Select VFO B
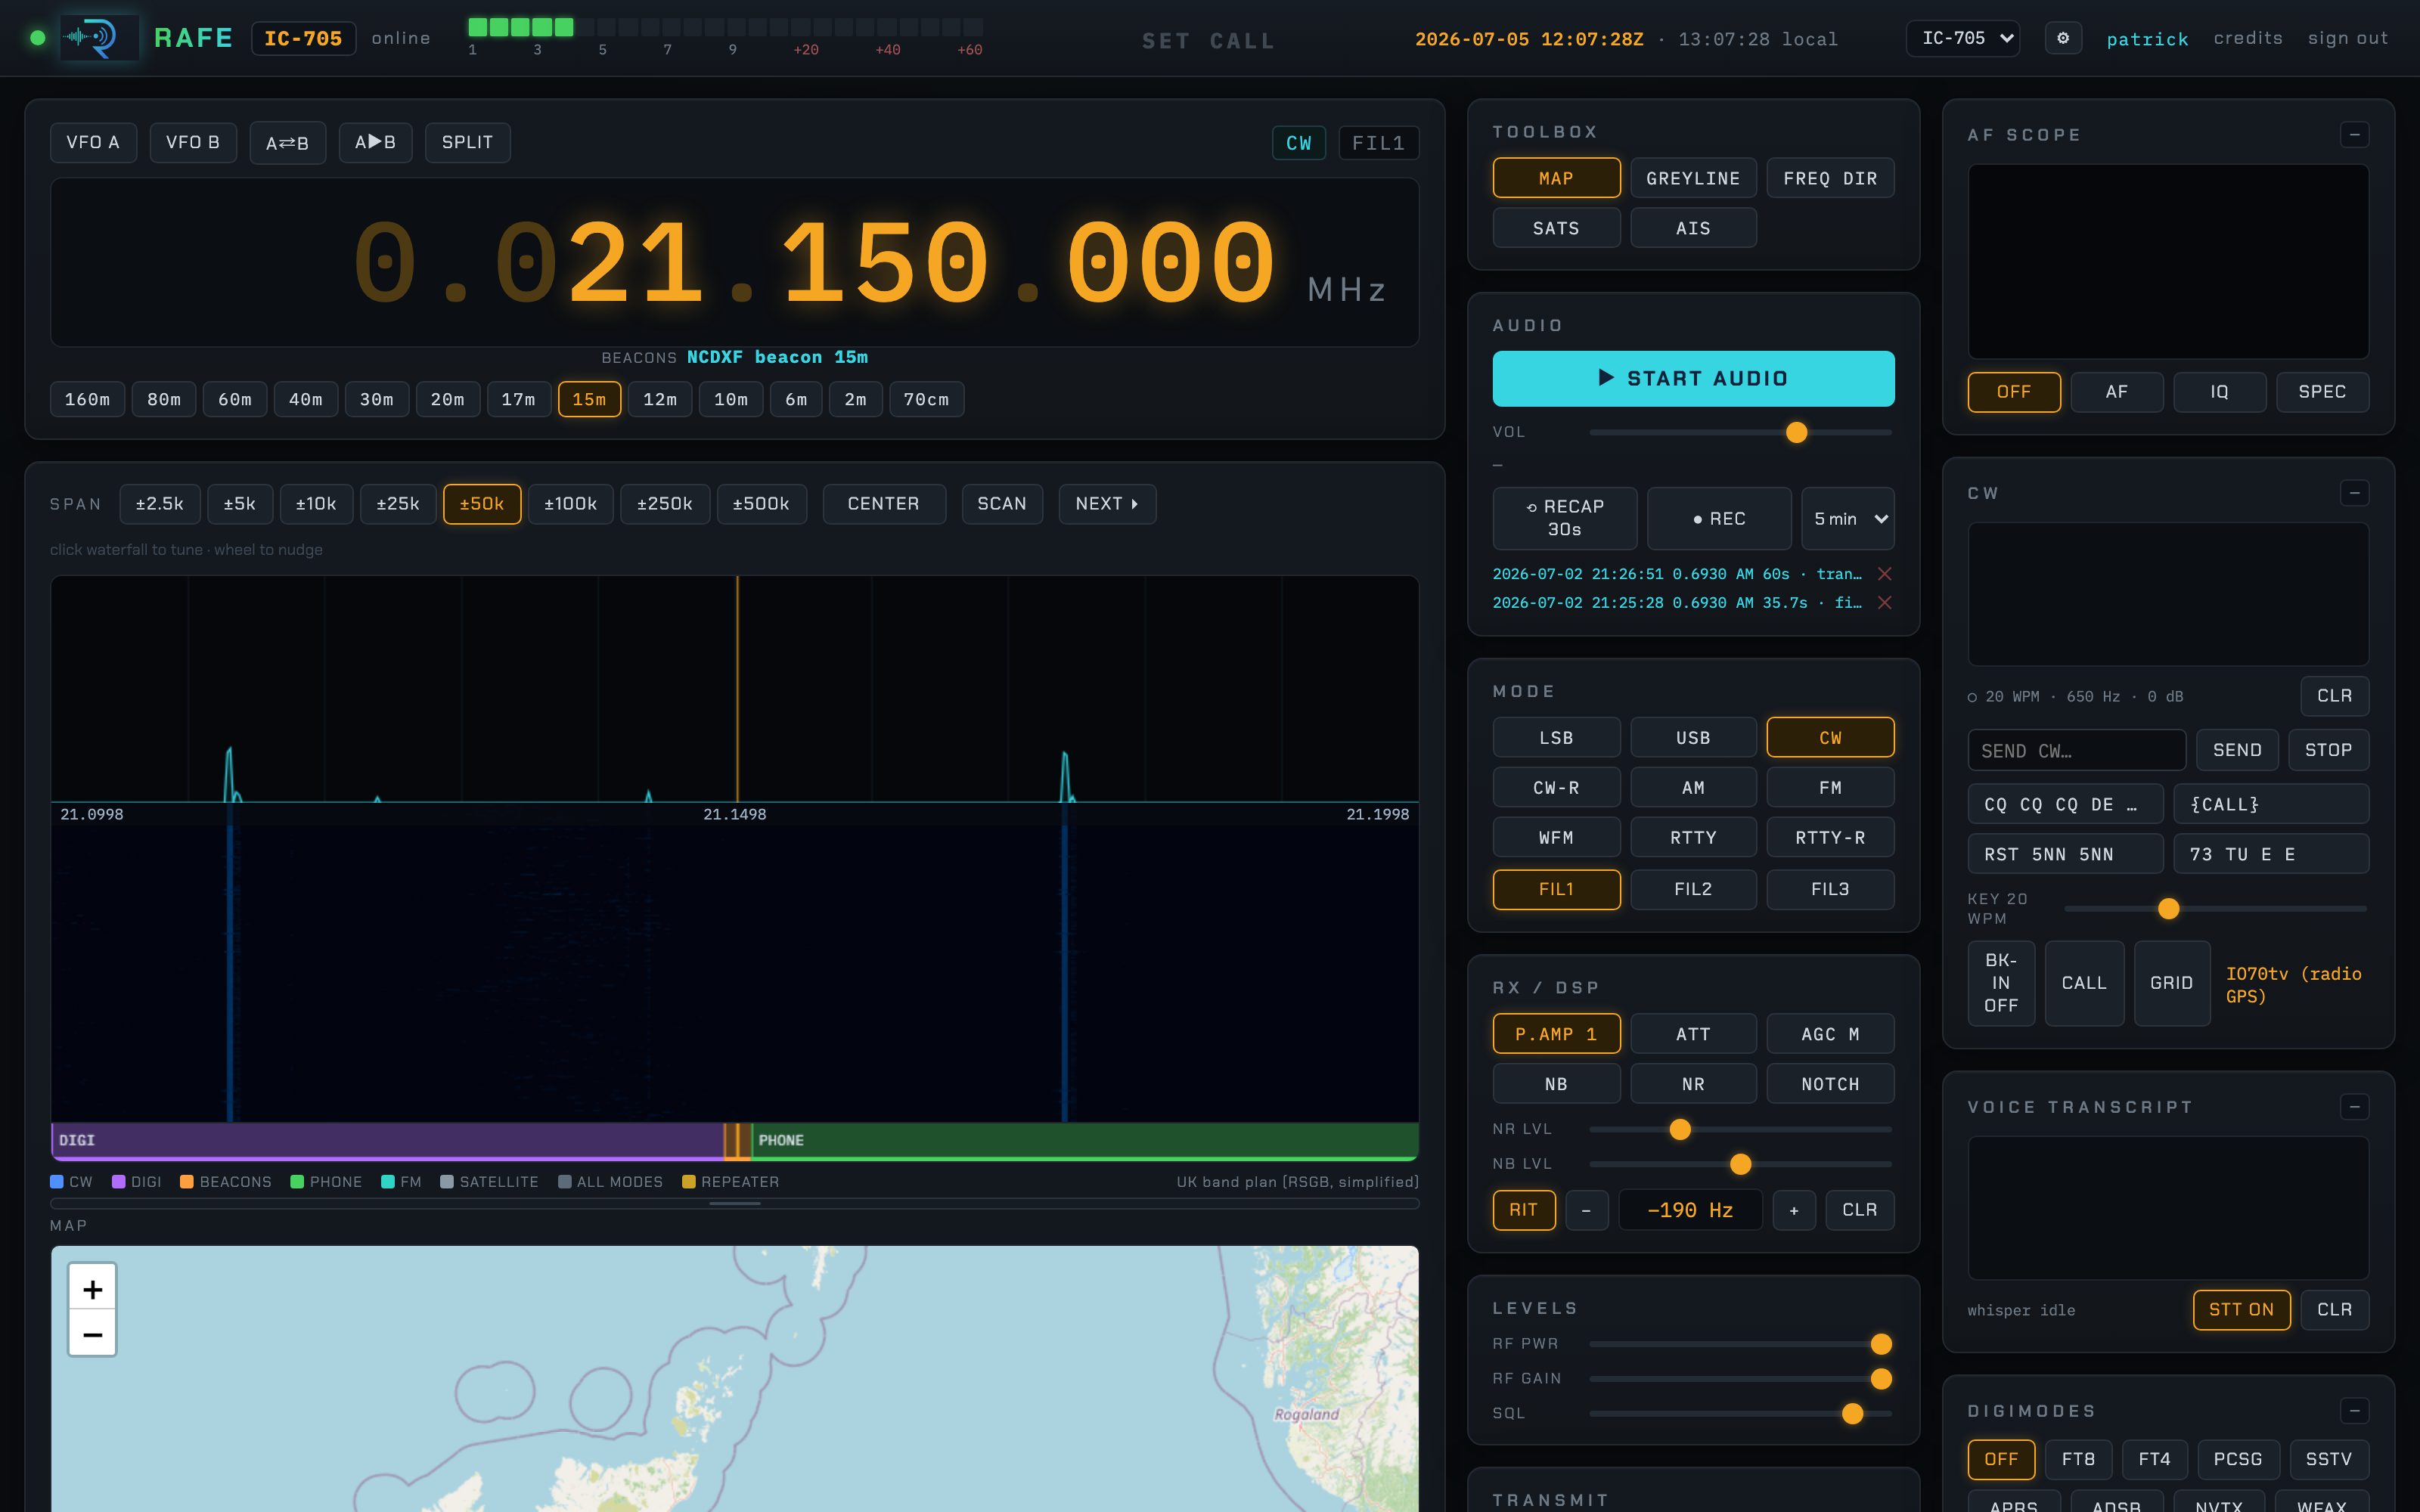The height and width of the screenshot is (1512, 2420). click(x=192, y=143)
